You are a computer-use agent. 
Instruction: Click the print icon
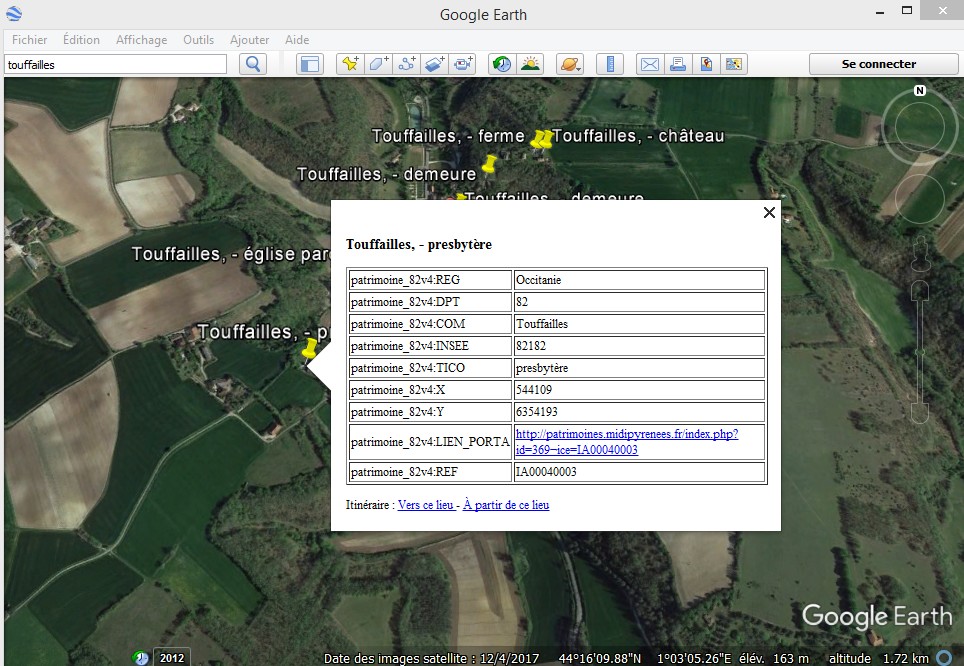[x=678, y=64]
